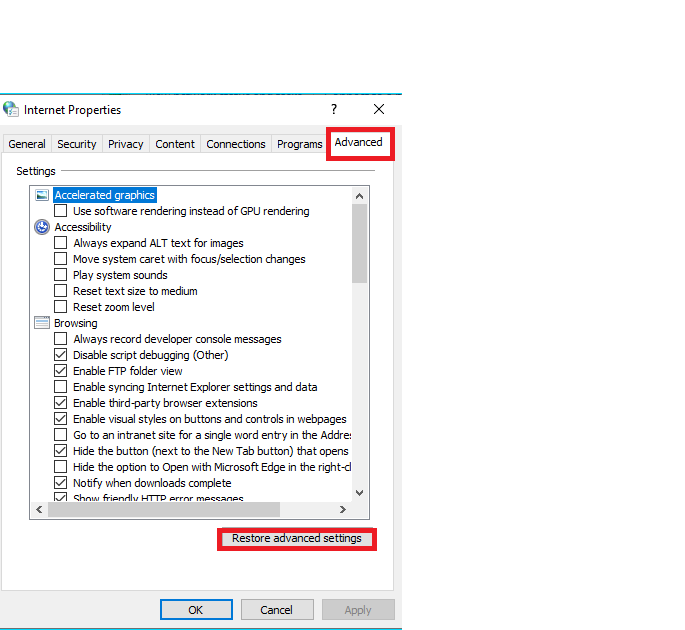
Task: Check Enable syncing Internet Explorer settings and data
Action: tap(60, 387)
